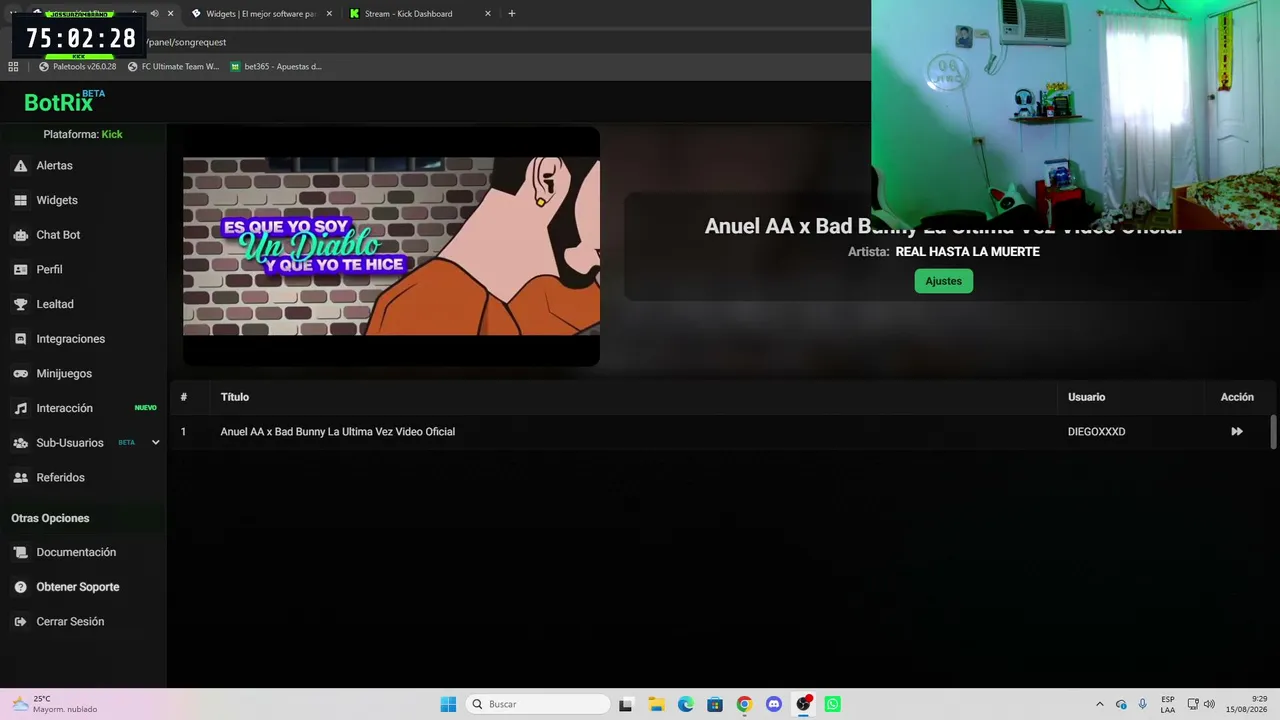The image size is (1280, 720).
Task: Click the browser address bar URL
Action: [186, 42]
